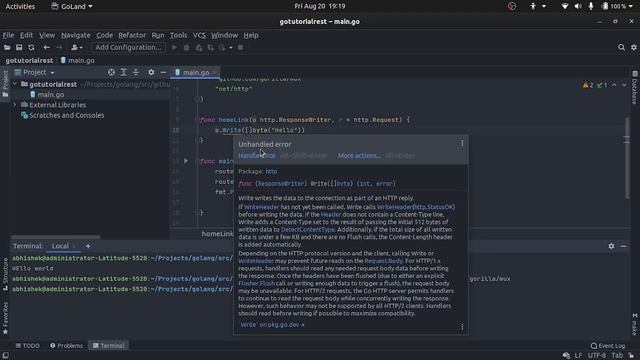This screenshot has height=360, width=640.
Task: Hide the Terminal panel
Action: click(x=624, y=246)
